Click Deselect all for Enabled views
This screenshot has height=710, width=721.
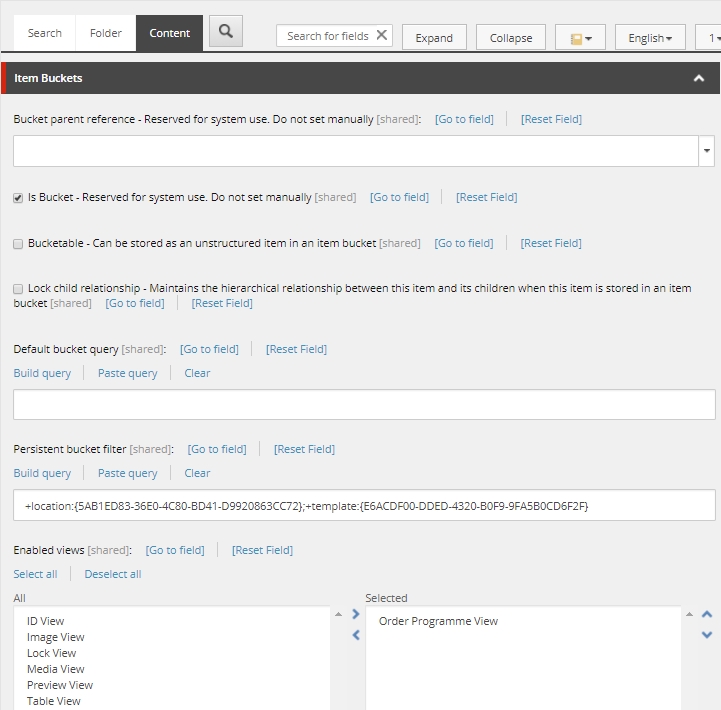113,574
